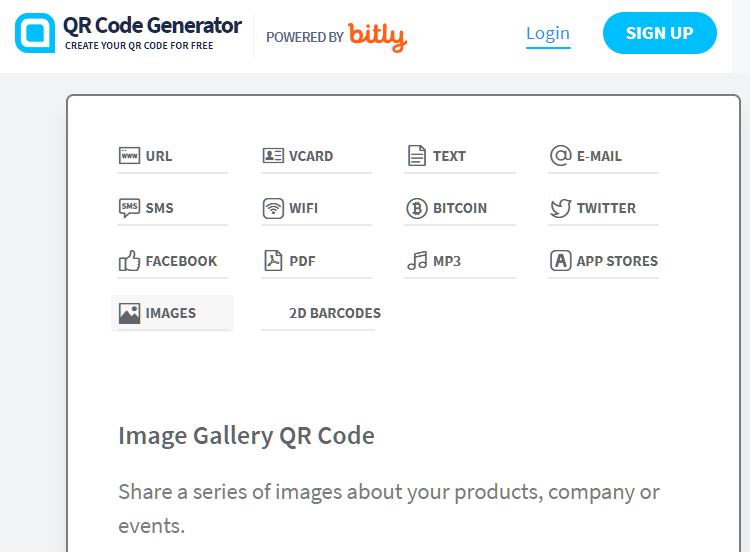The width and height of the screenshot is (750, 552).
Task: Select the TEXT document icon
Action: tap(417, 155)
